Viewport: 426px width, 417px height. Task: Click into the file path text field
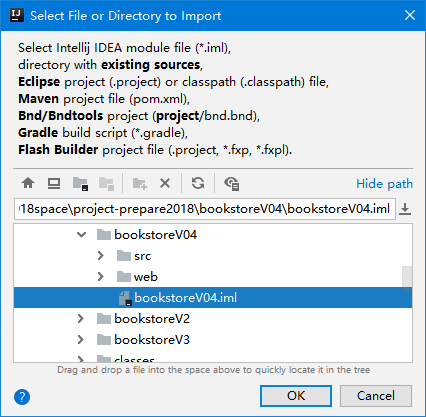[205, 209]
